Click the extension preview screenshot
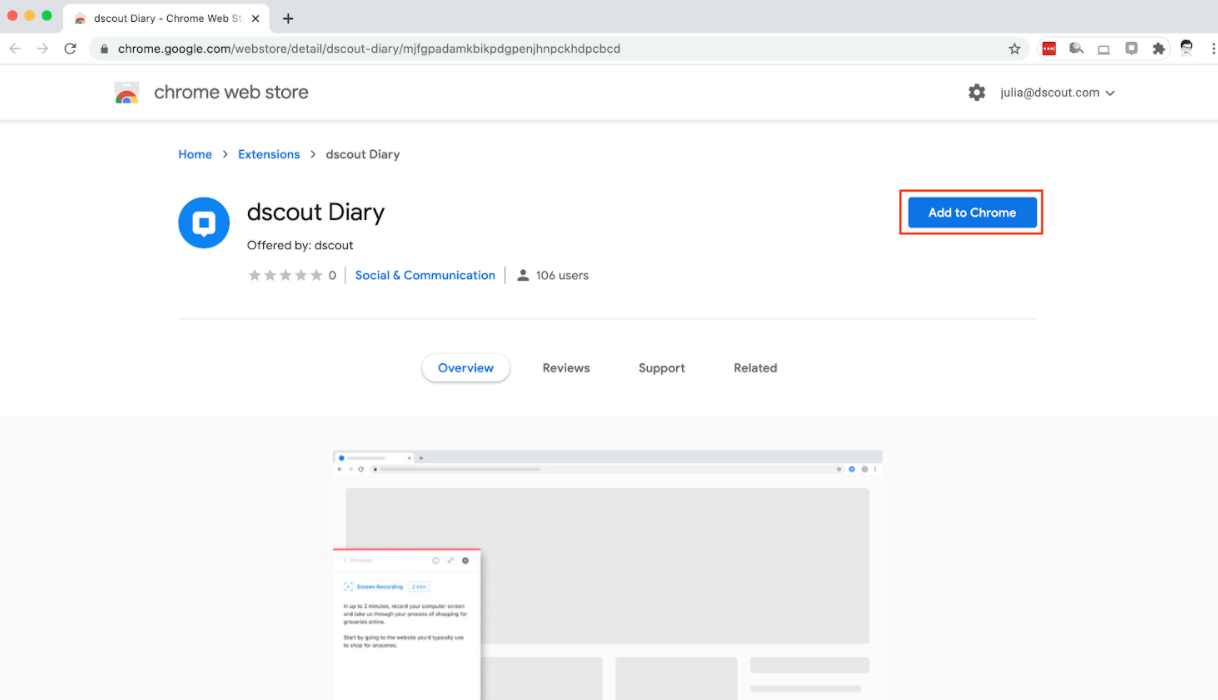1218x700 pixels. point(608,575)
